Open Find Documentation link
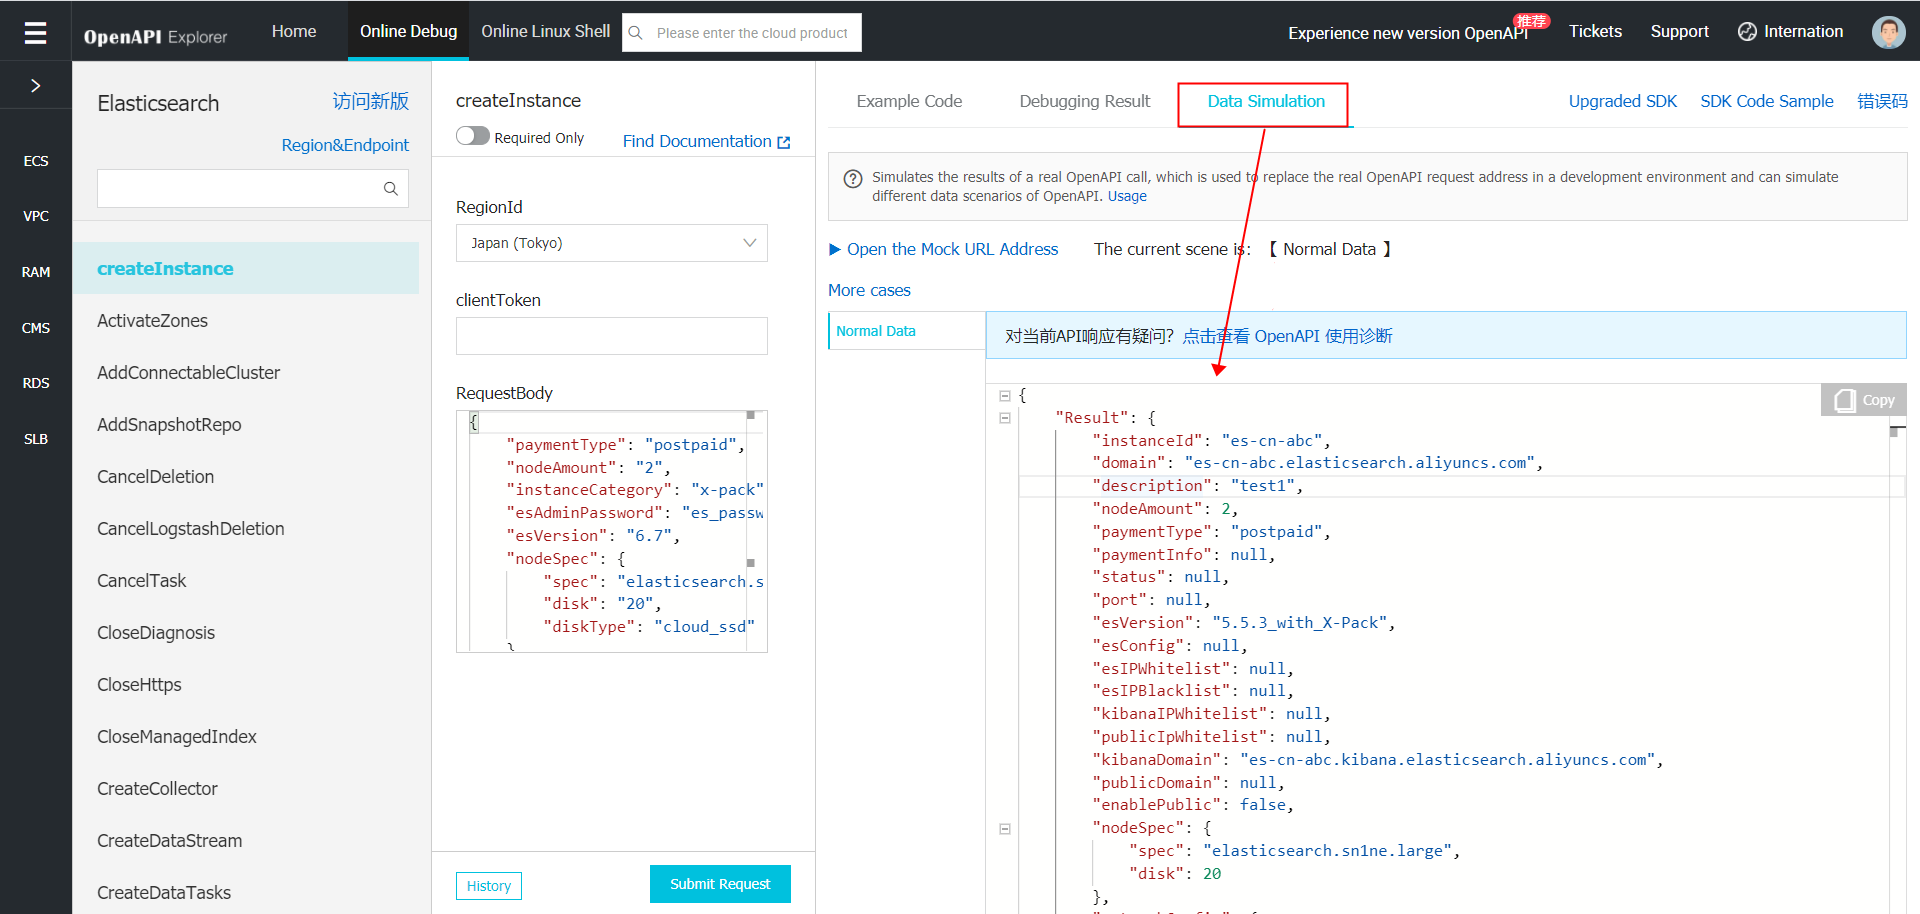Viewport: 1920px width, 914px height. pyautogui.click(x=697, y=141)
